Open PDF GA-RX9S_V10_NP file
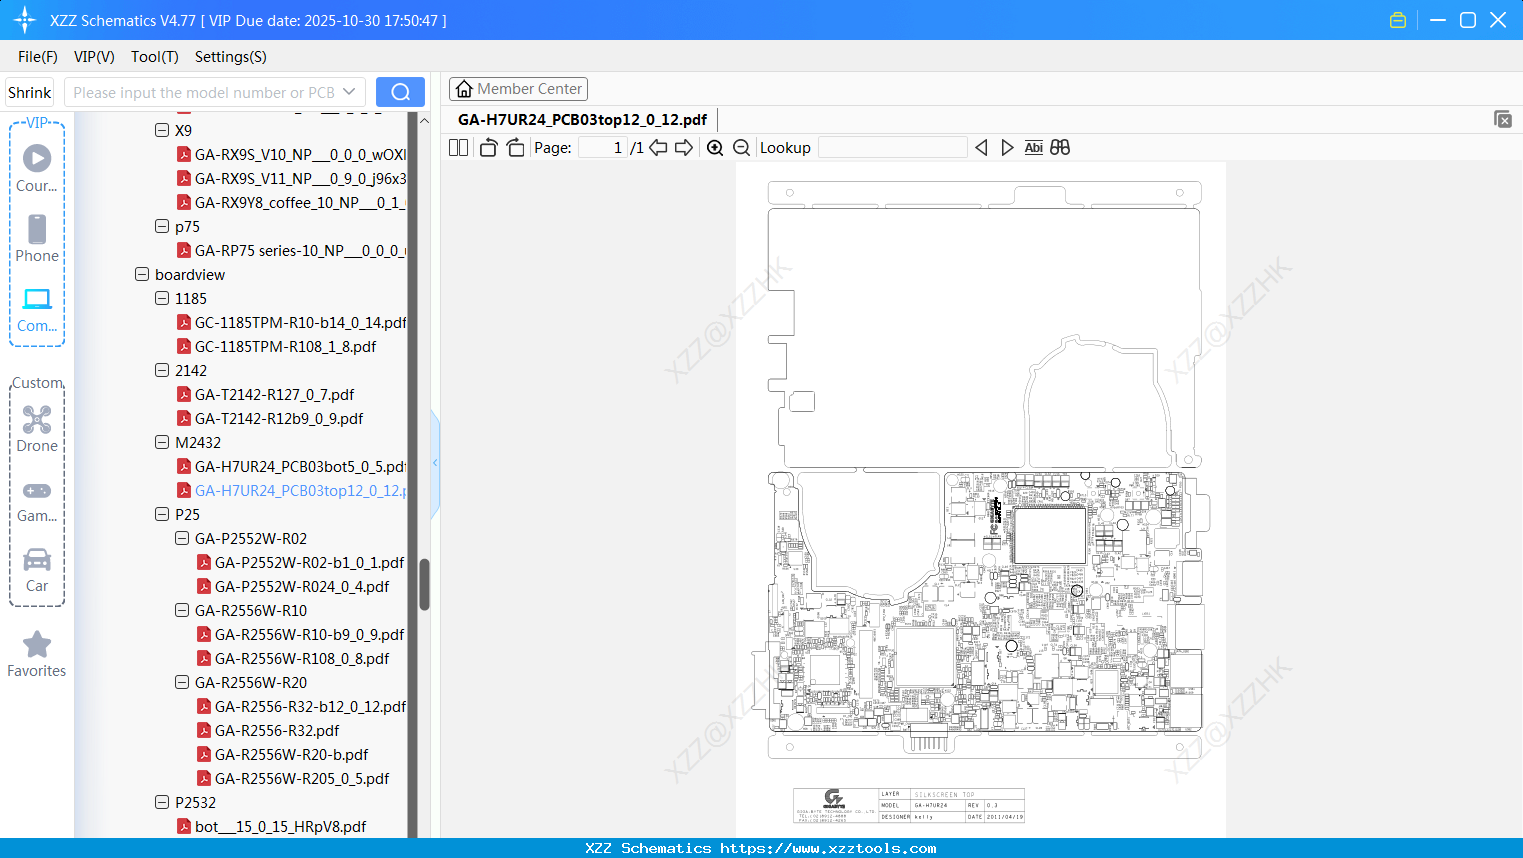1523x858 pixels. point(300,155)
